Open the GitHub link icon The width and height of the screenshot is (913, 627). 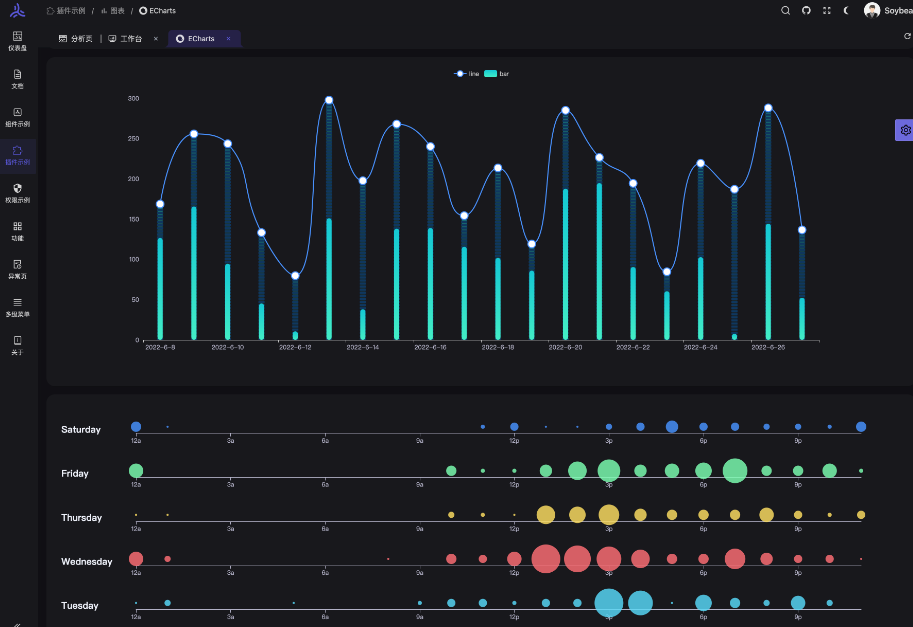806,10
